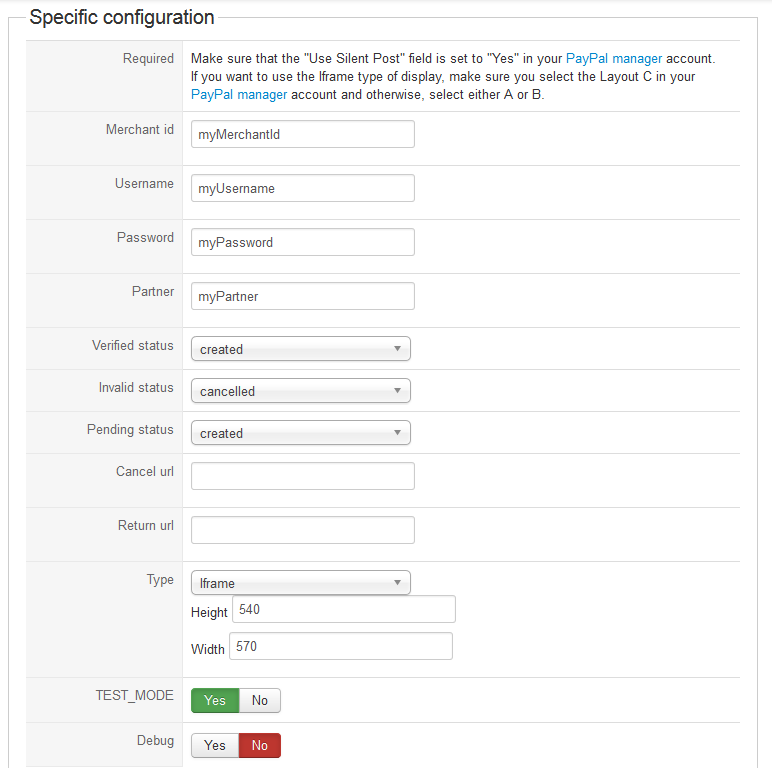
Task: Set TEST_MODE to No
Action: pos(260,700)
